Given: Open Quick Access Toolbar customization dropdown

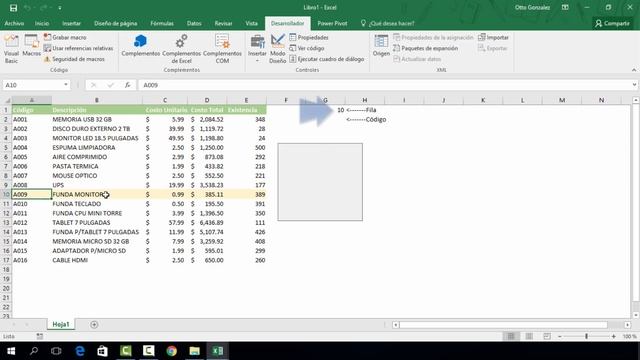Looking at the screenshot, I should 60,8.
